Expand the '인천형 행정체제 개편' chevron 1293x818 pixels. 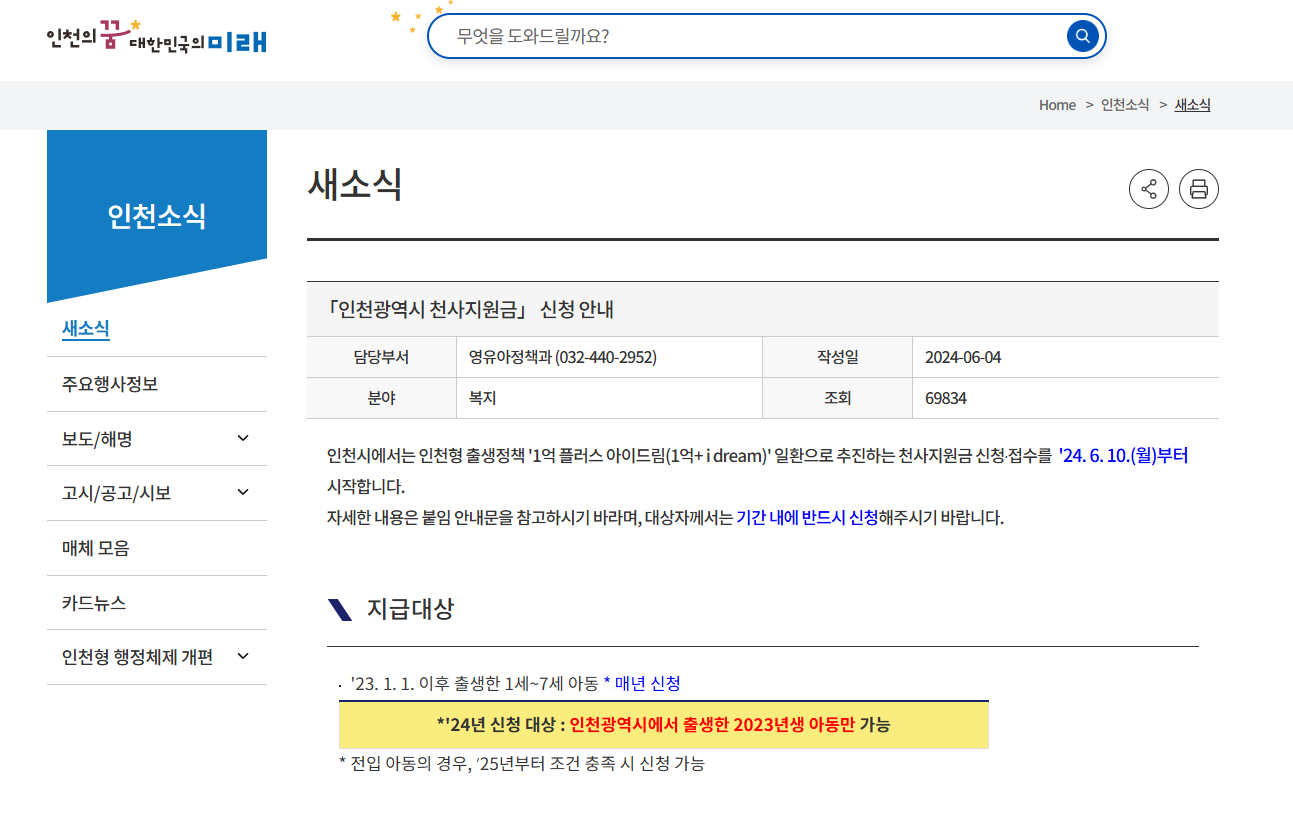pyautogui.click(x=243, y=656)
